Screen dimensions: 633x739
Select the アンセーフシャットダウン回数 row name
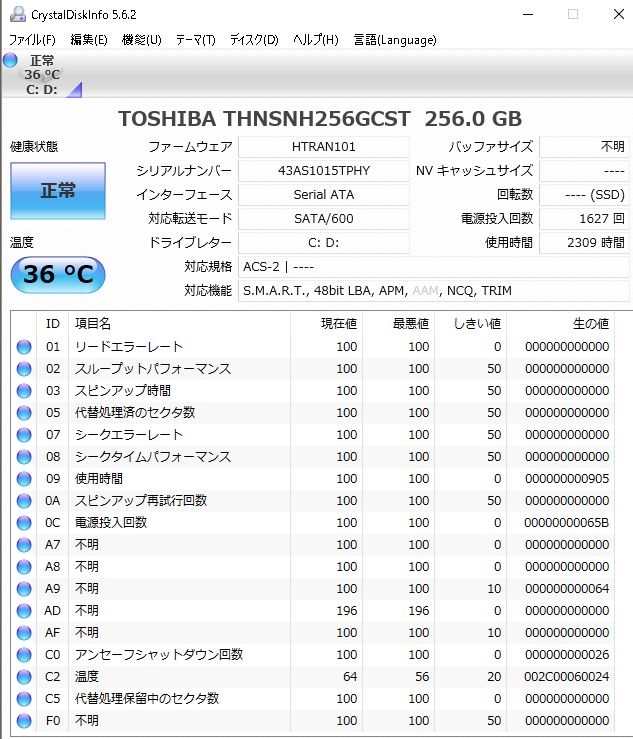click(x=159, y=654)
